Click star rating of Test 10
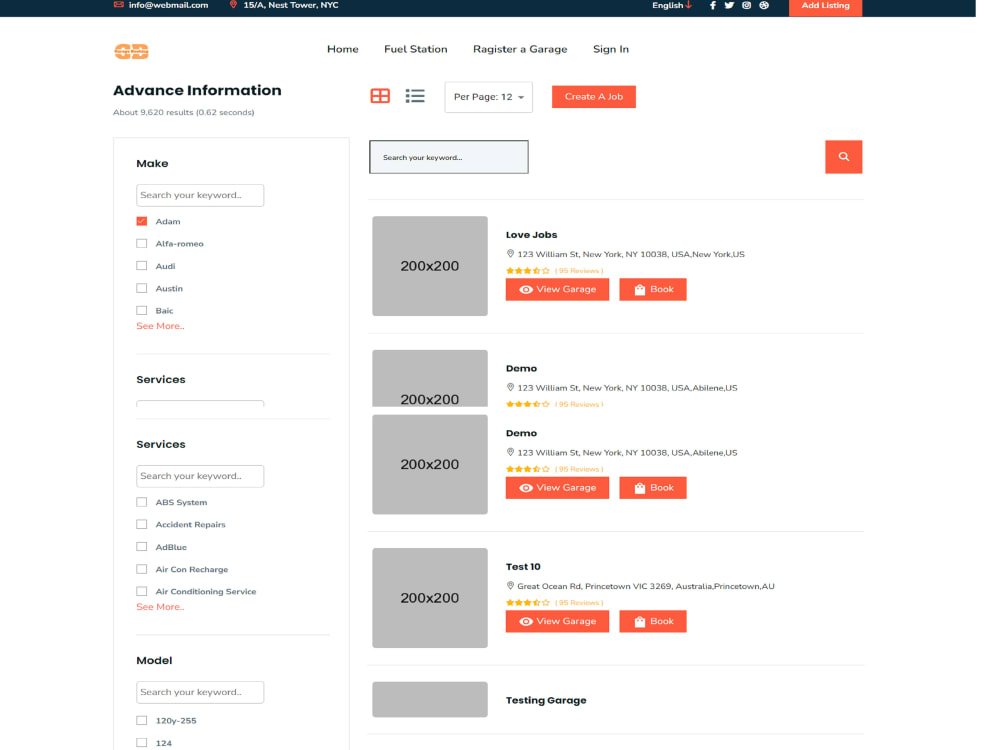The image size is (1000, 750). tap(527, 602)
